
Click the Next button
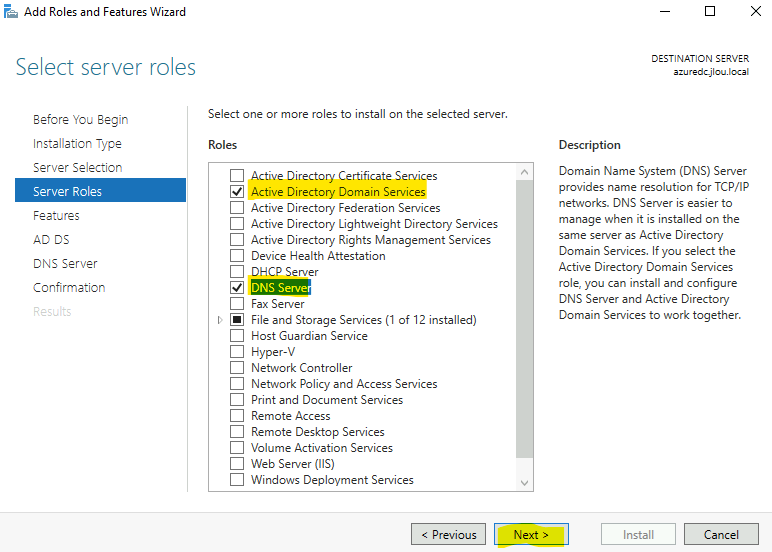[531, 534]
